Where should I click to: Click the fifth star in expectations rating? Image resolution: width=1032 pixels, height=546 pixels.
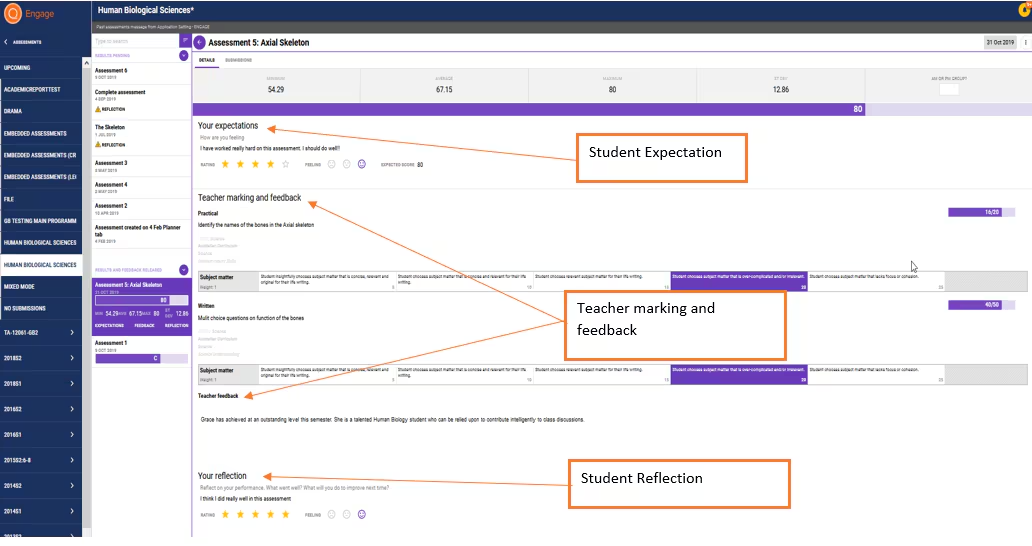coord(286,164)
